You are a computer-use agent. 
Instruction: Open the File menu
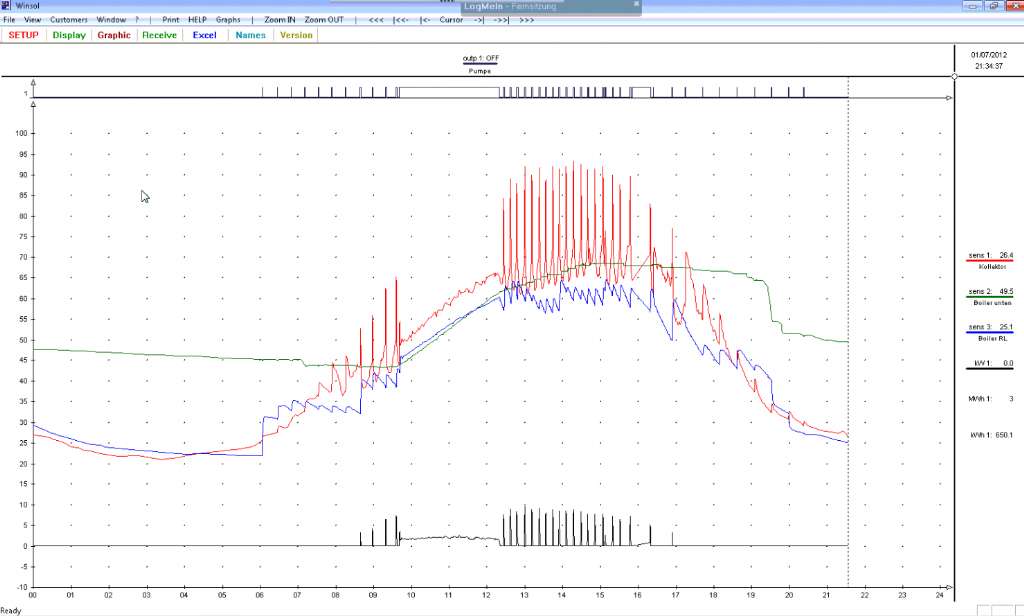pos(9,20)
